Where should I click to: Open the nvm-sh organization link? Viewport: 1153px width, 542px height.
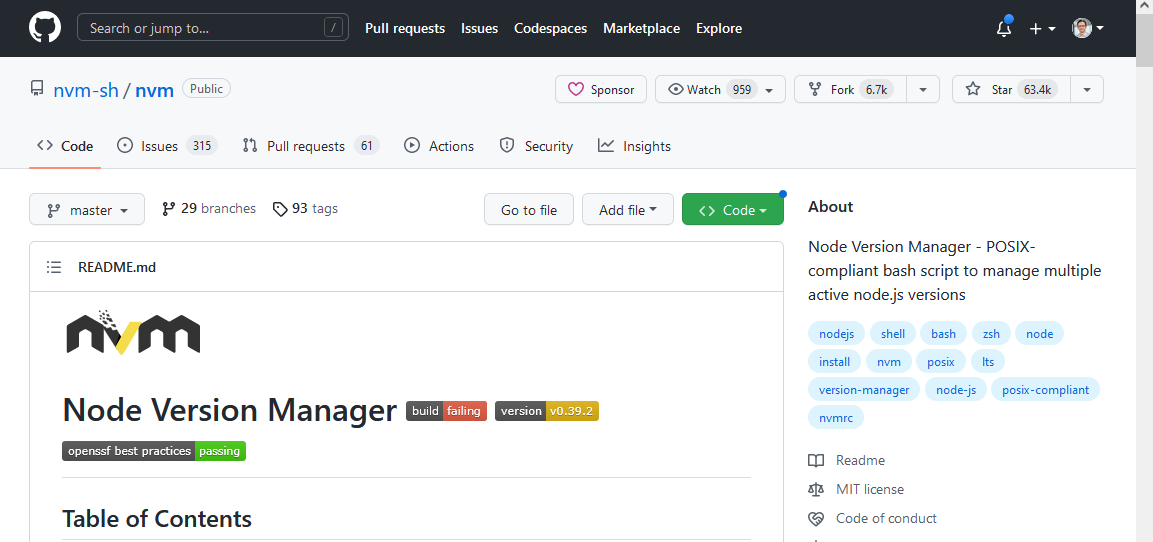tap(86, 90)
